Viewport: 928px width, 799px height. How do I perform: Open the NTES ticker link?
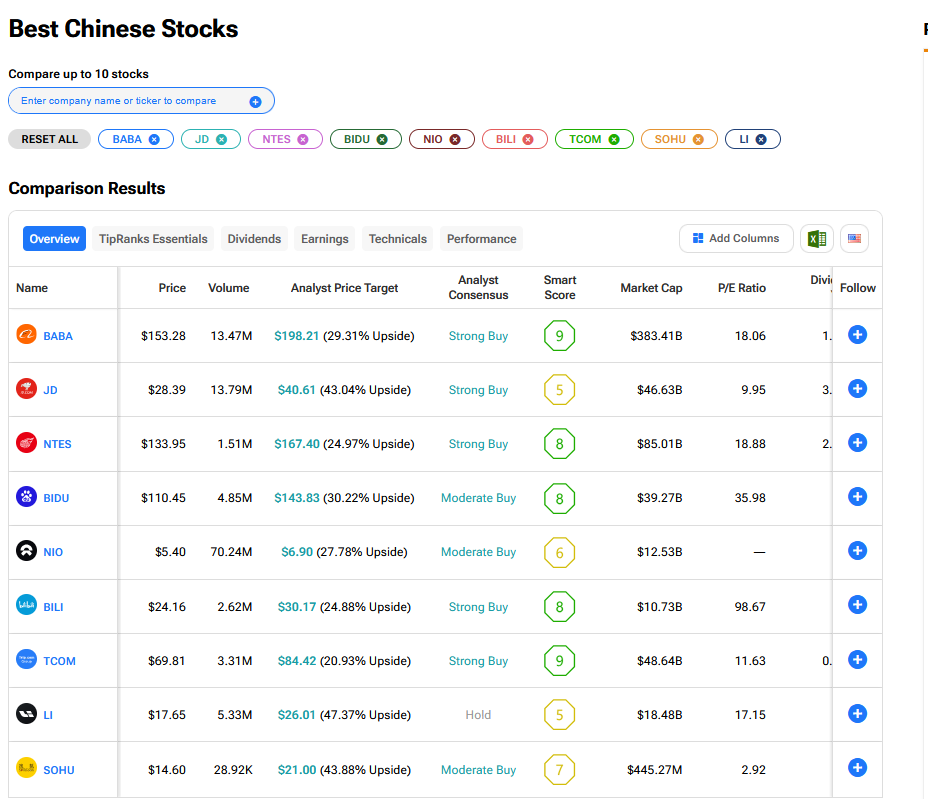tap(57, 444)
